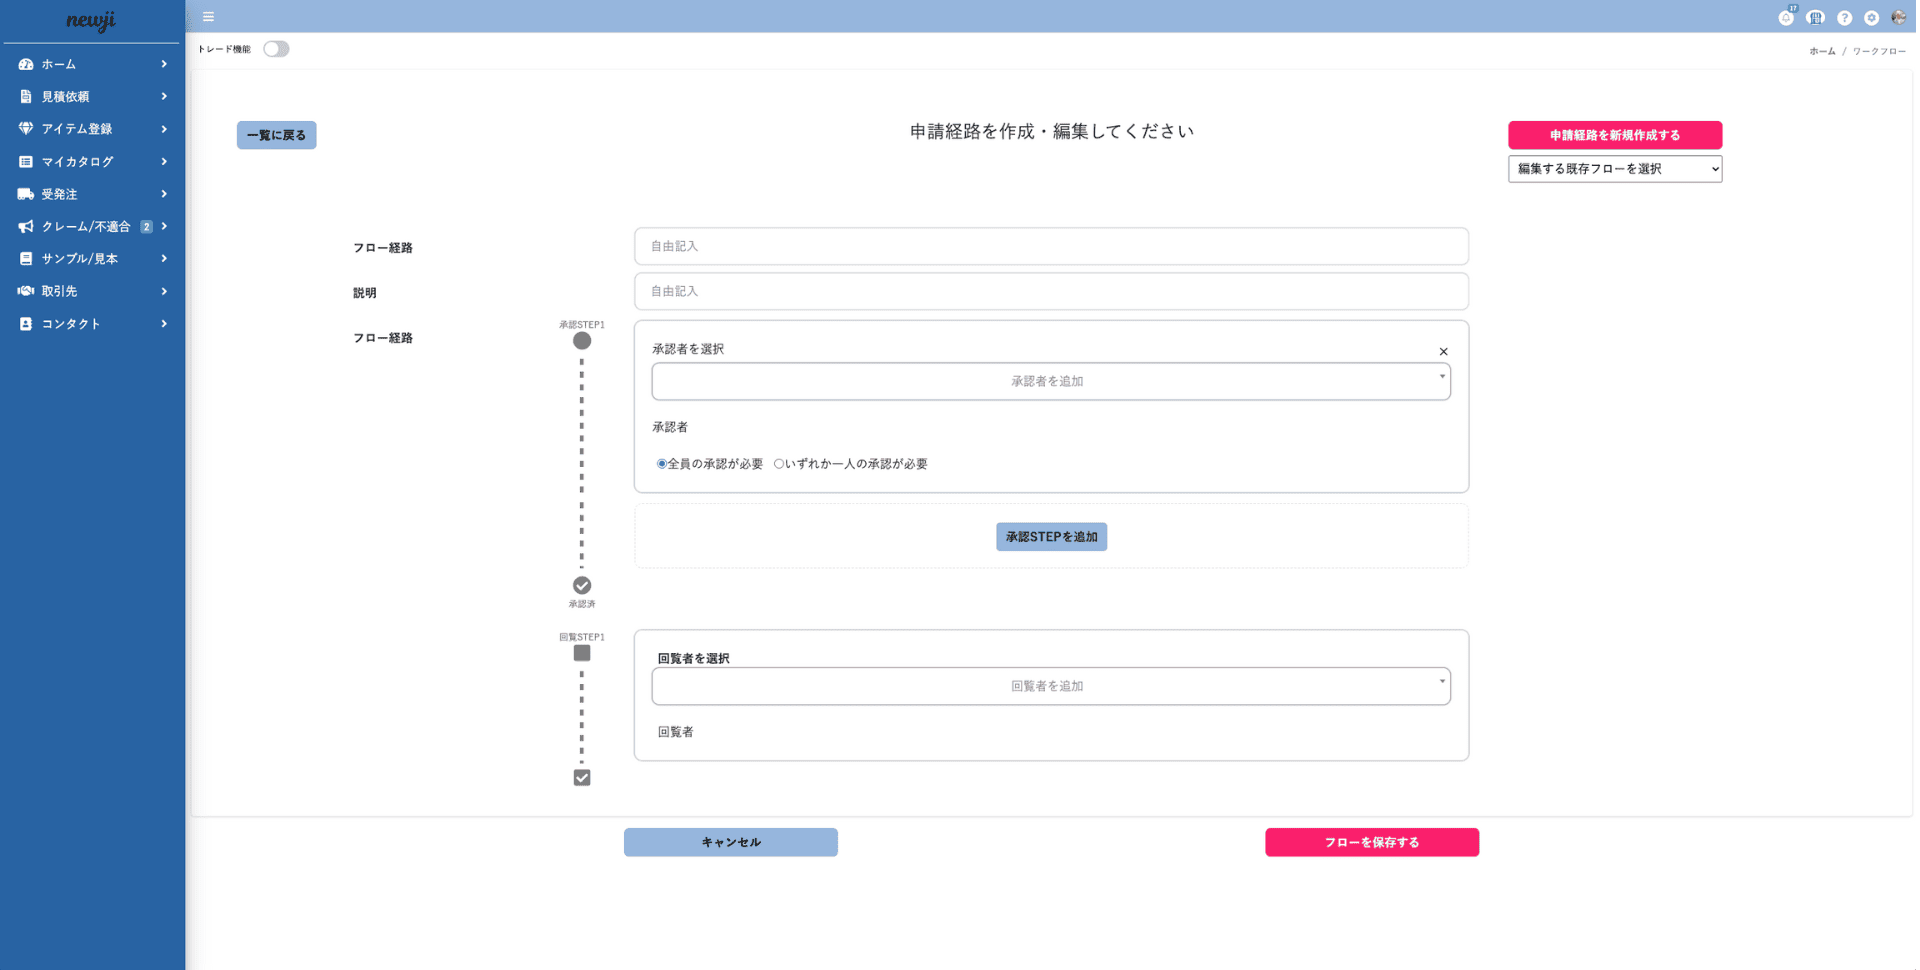Expand the 見積依頼 sidebar menu
Viewport: 1920px width, 970px height.
click(92, 97)
